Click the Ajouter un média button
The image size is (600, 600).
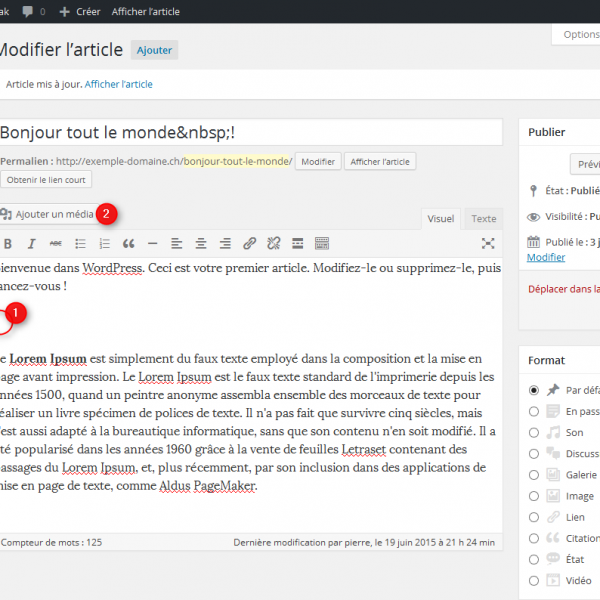[x=48, y=214]
